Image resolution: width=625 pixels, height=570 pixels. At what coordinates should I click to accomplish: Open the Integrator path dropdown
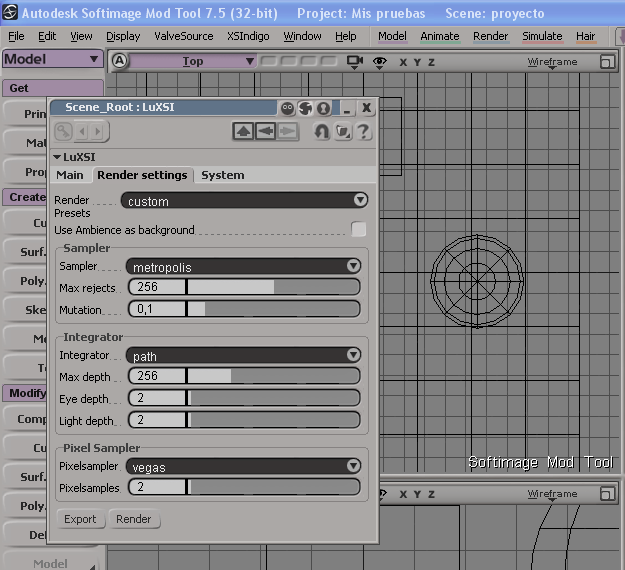(243, 355)
